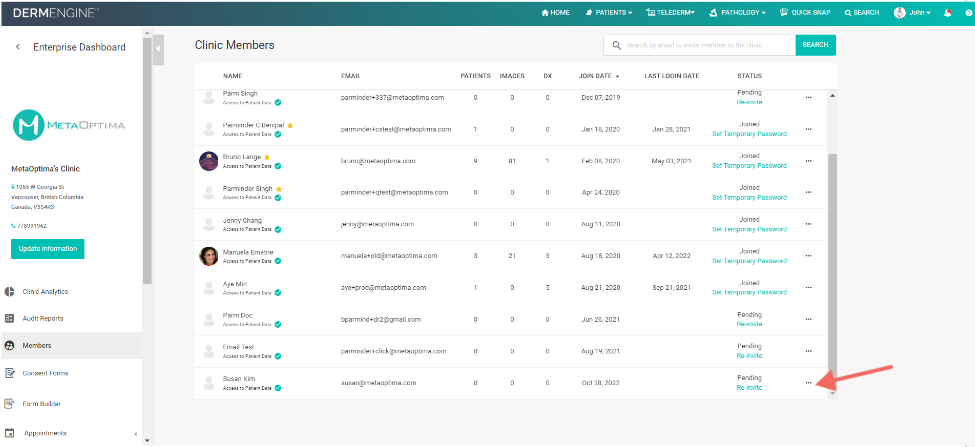Open the Telederm dropdown menu

point(671,12)
